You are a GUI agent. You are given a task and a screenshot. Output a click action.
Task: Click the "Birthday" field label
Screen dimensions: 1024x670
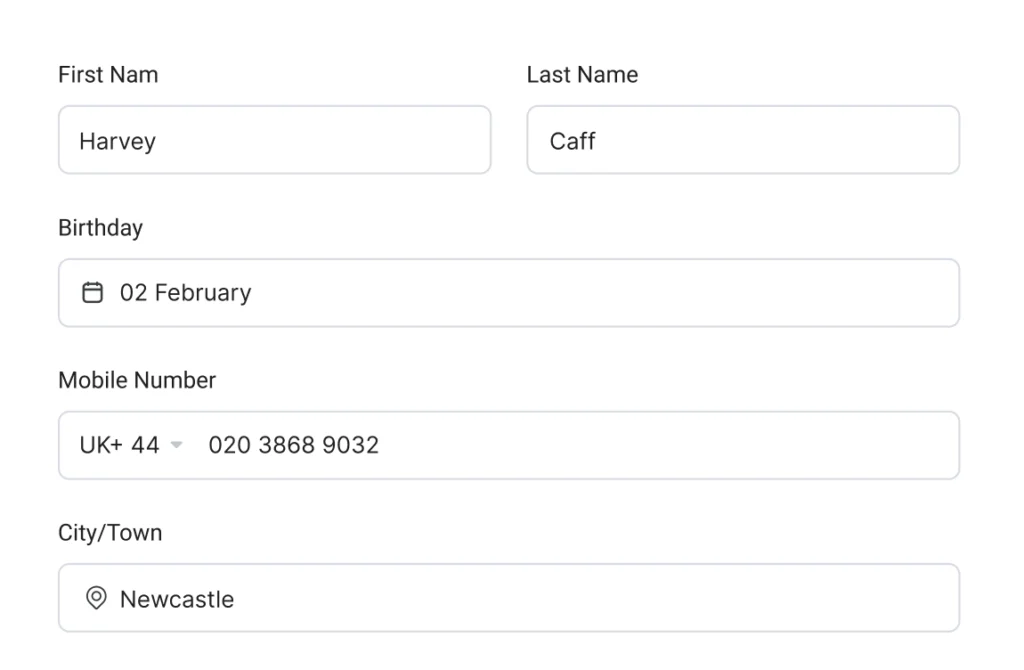(x=100, y=228)
